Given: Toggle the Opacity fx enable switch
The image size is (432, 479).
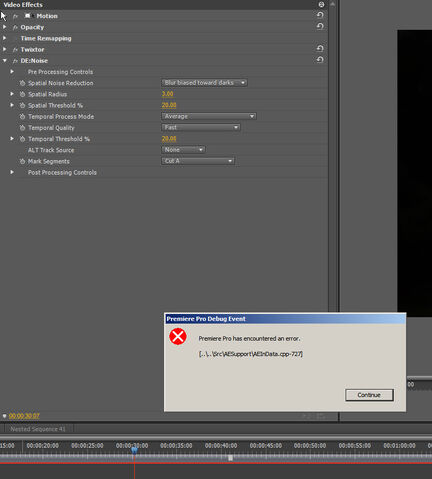Looking at the screenshot, I should tap(15, 27).
